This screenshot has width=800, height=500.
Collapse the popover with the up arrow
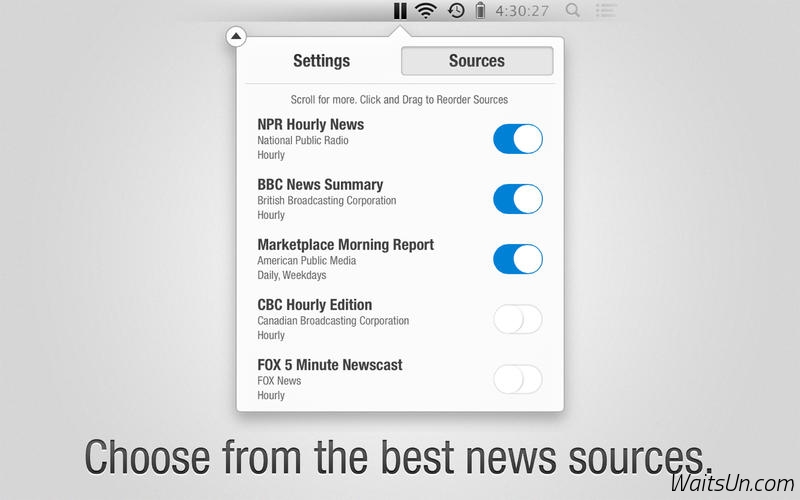236,36
